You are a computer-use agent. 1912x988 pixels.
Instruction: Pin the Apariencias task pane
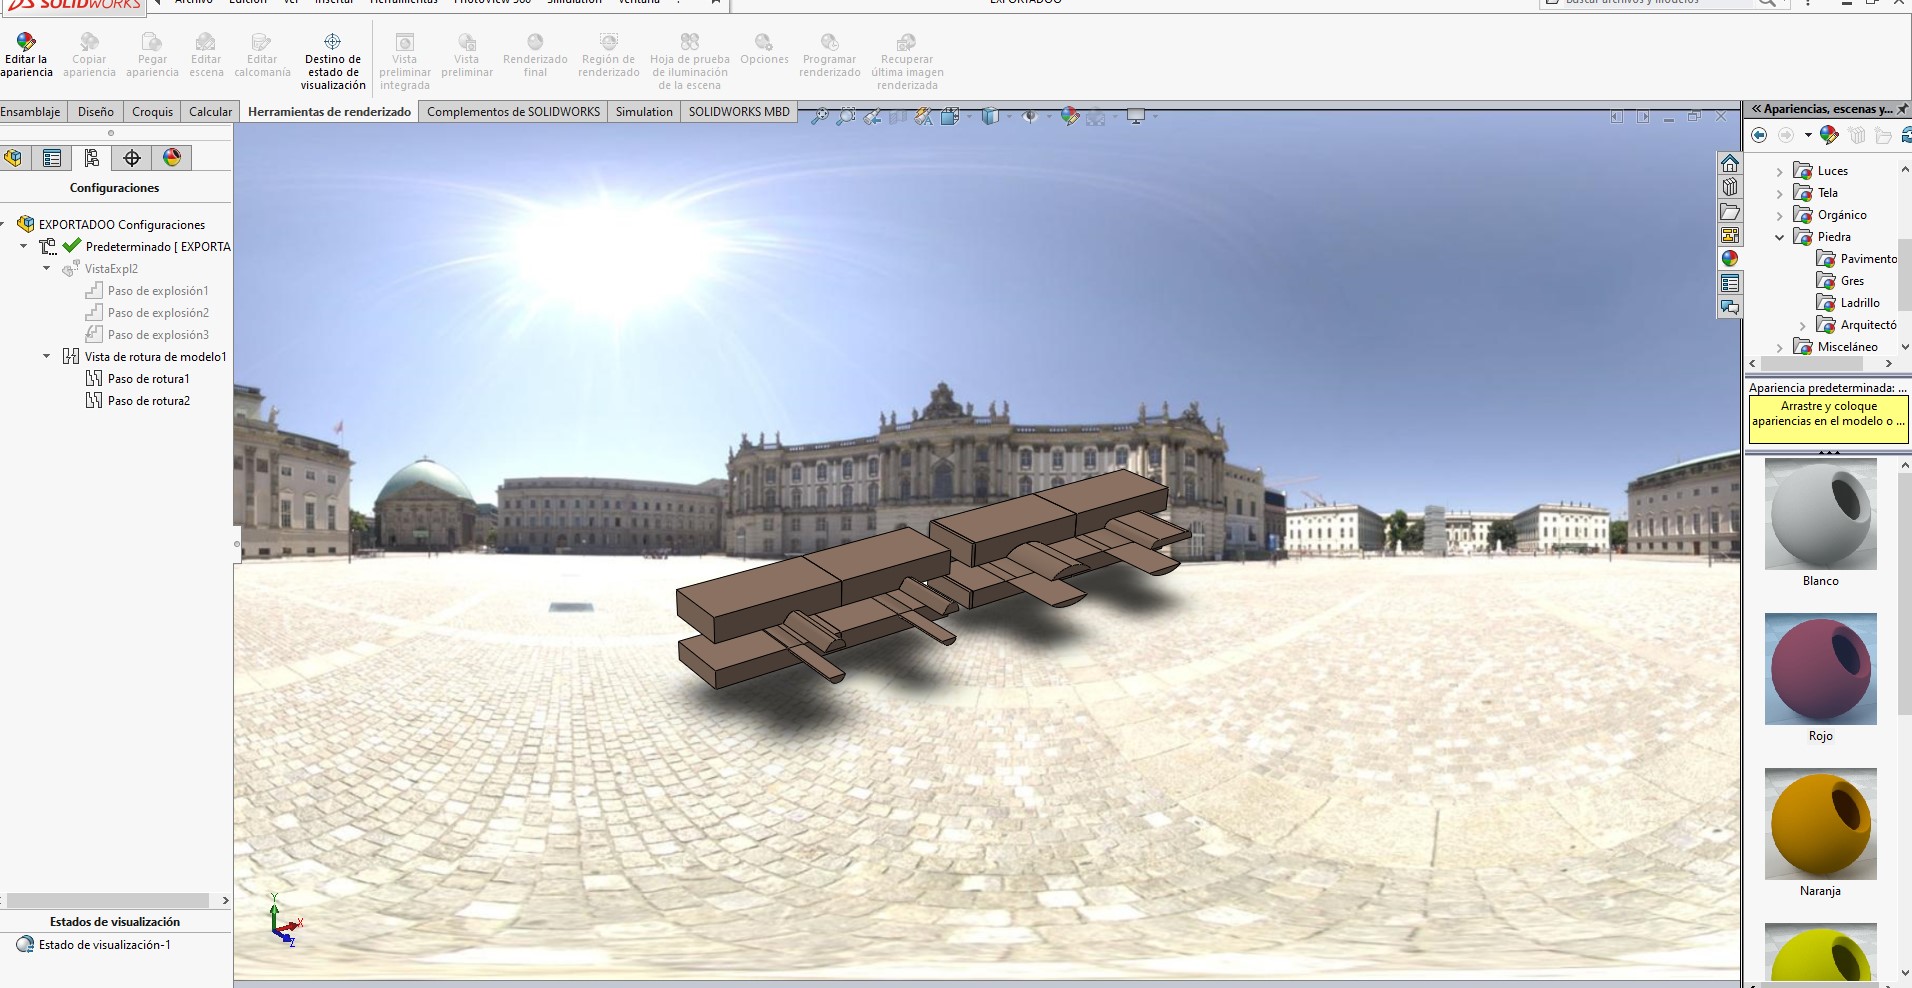coord(1903,109)
